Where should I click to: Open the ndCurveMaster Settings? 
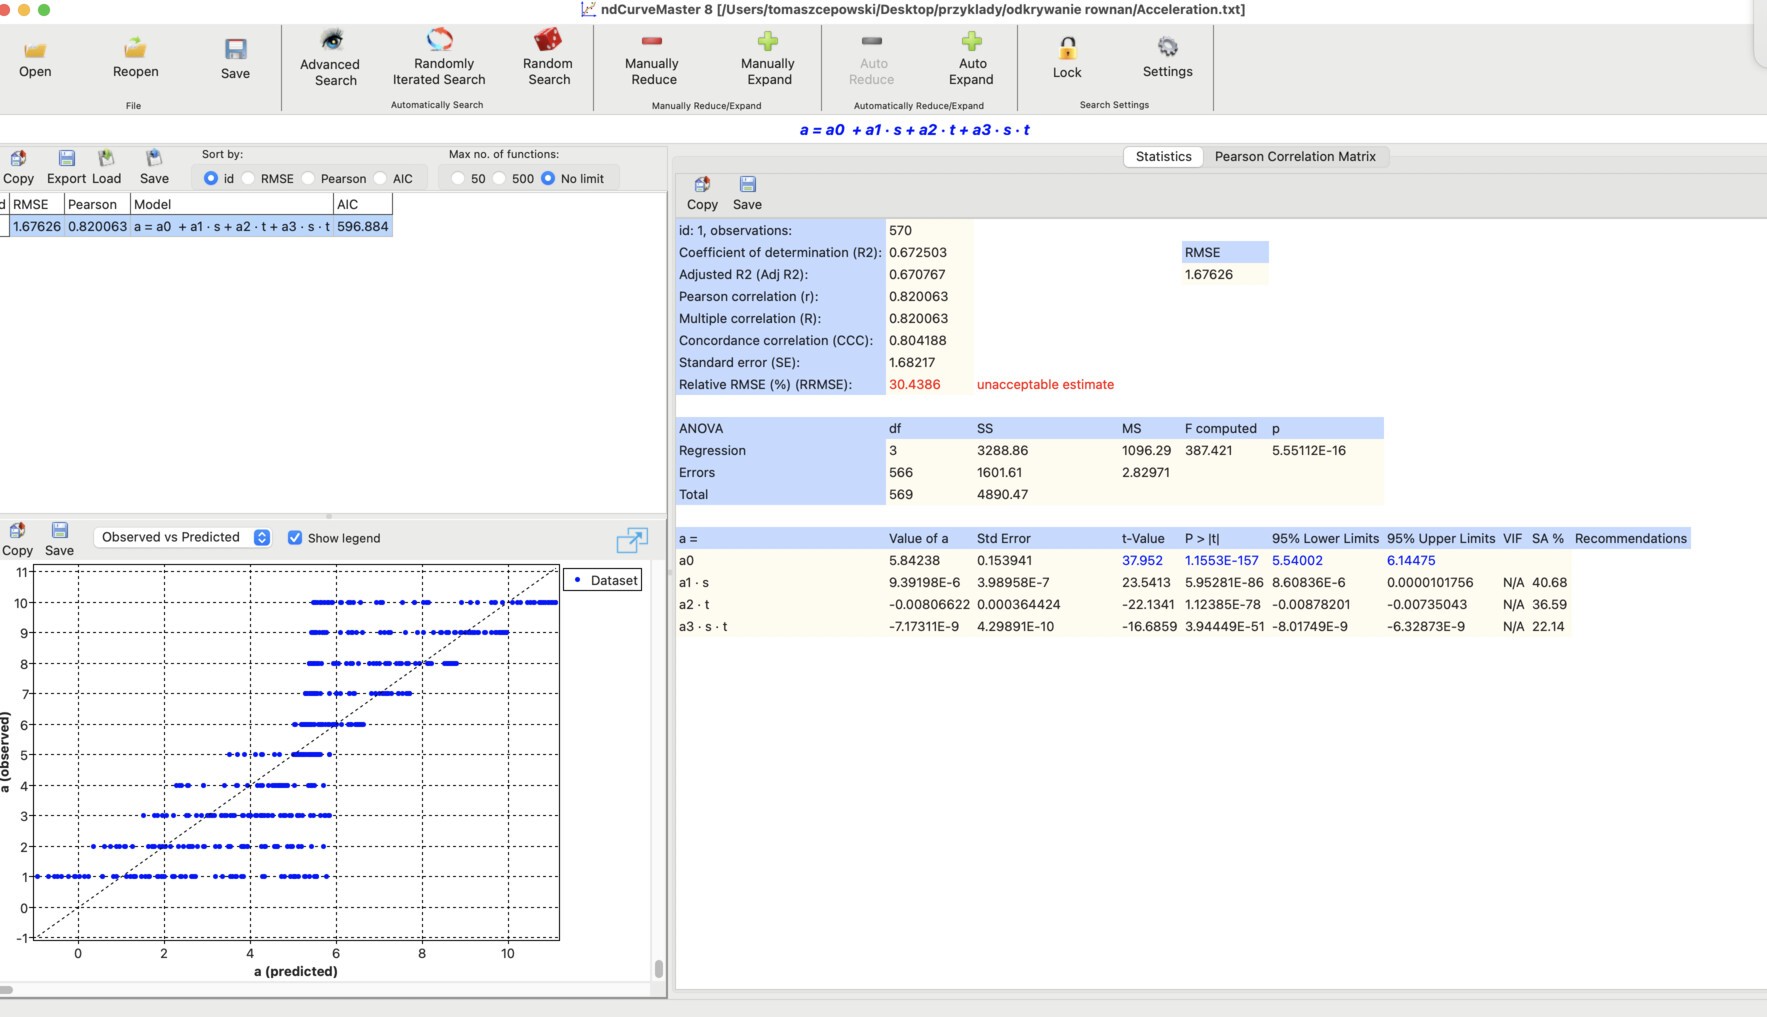coord(1168,62)
